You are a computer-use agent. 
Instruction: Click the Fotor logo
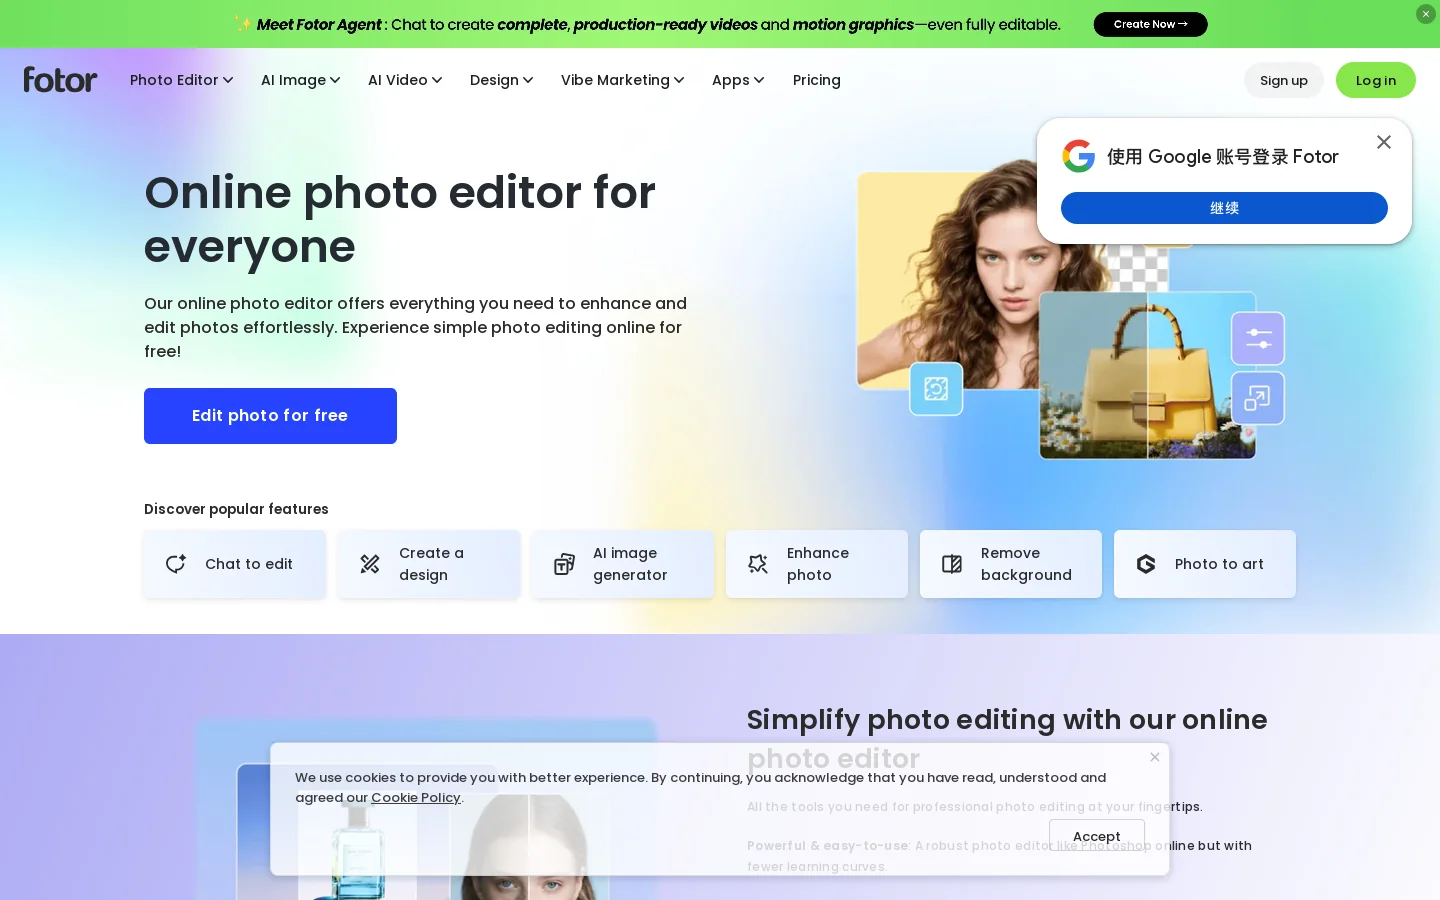[x=60, y=80]
